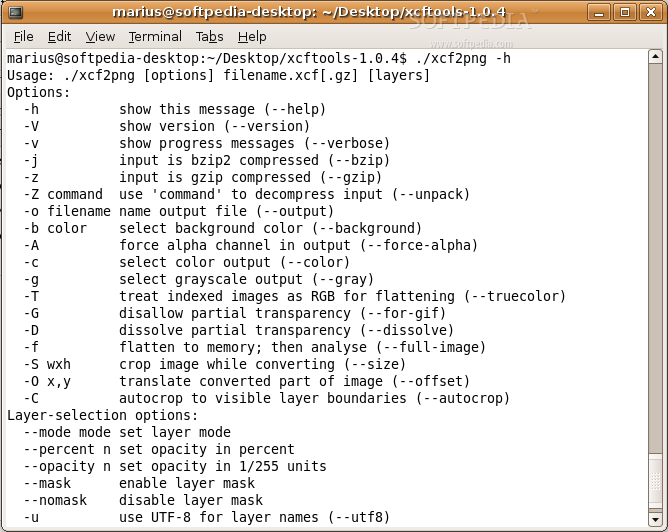
Task: Open the window menu icon in title bar
Action: click(x=13, y=11)
